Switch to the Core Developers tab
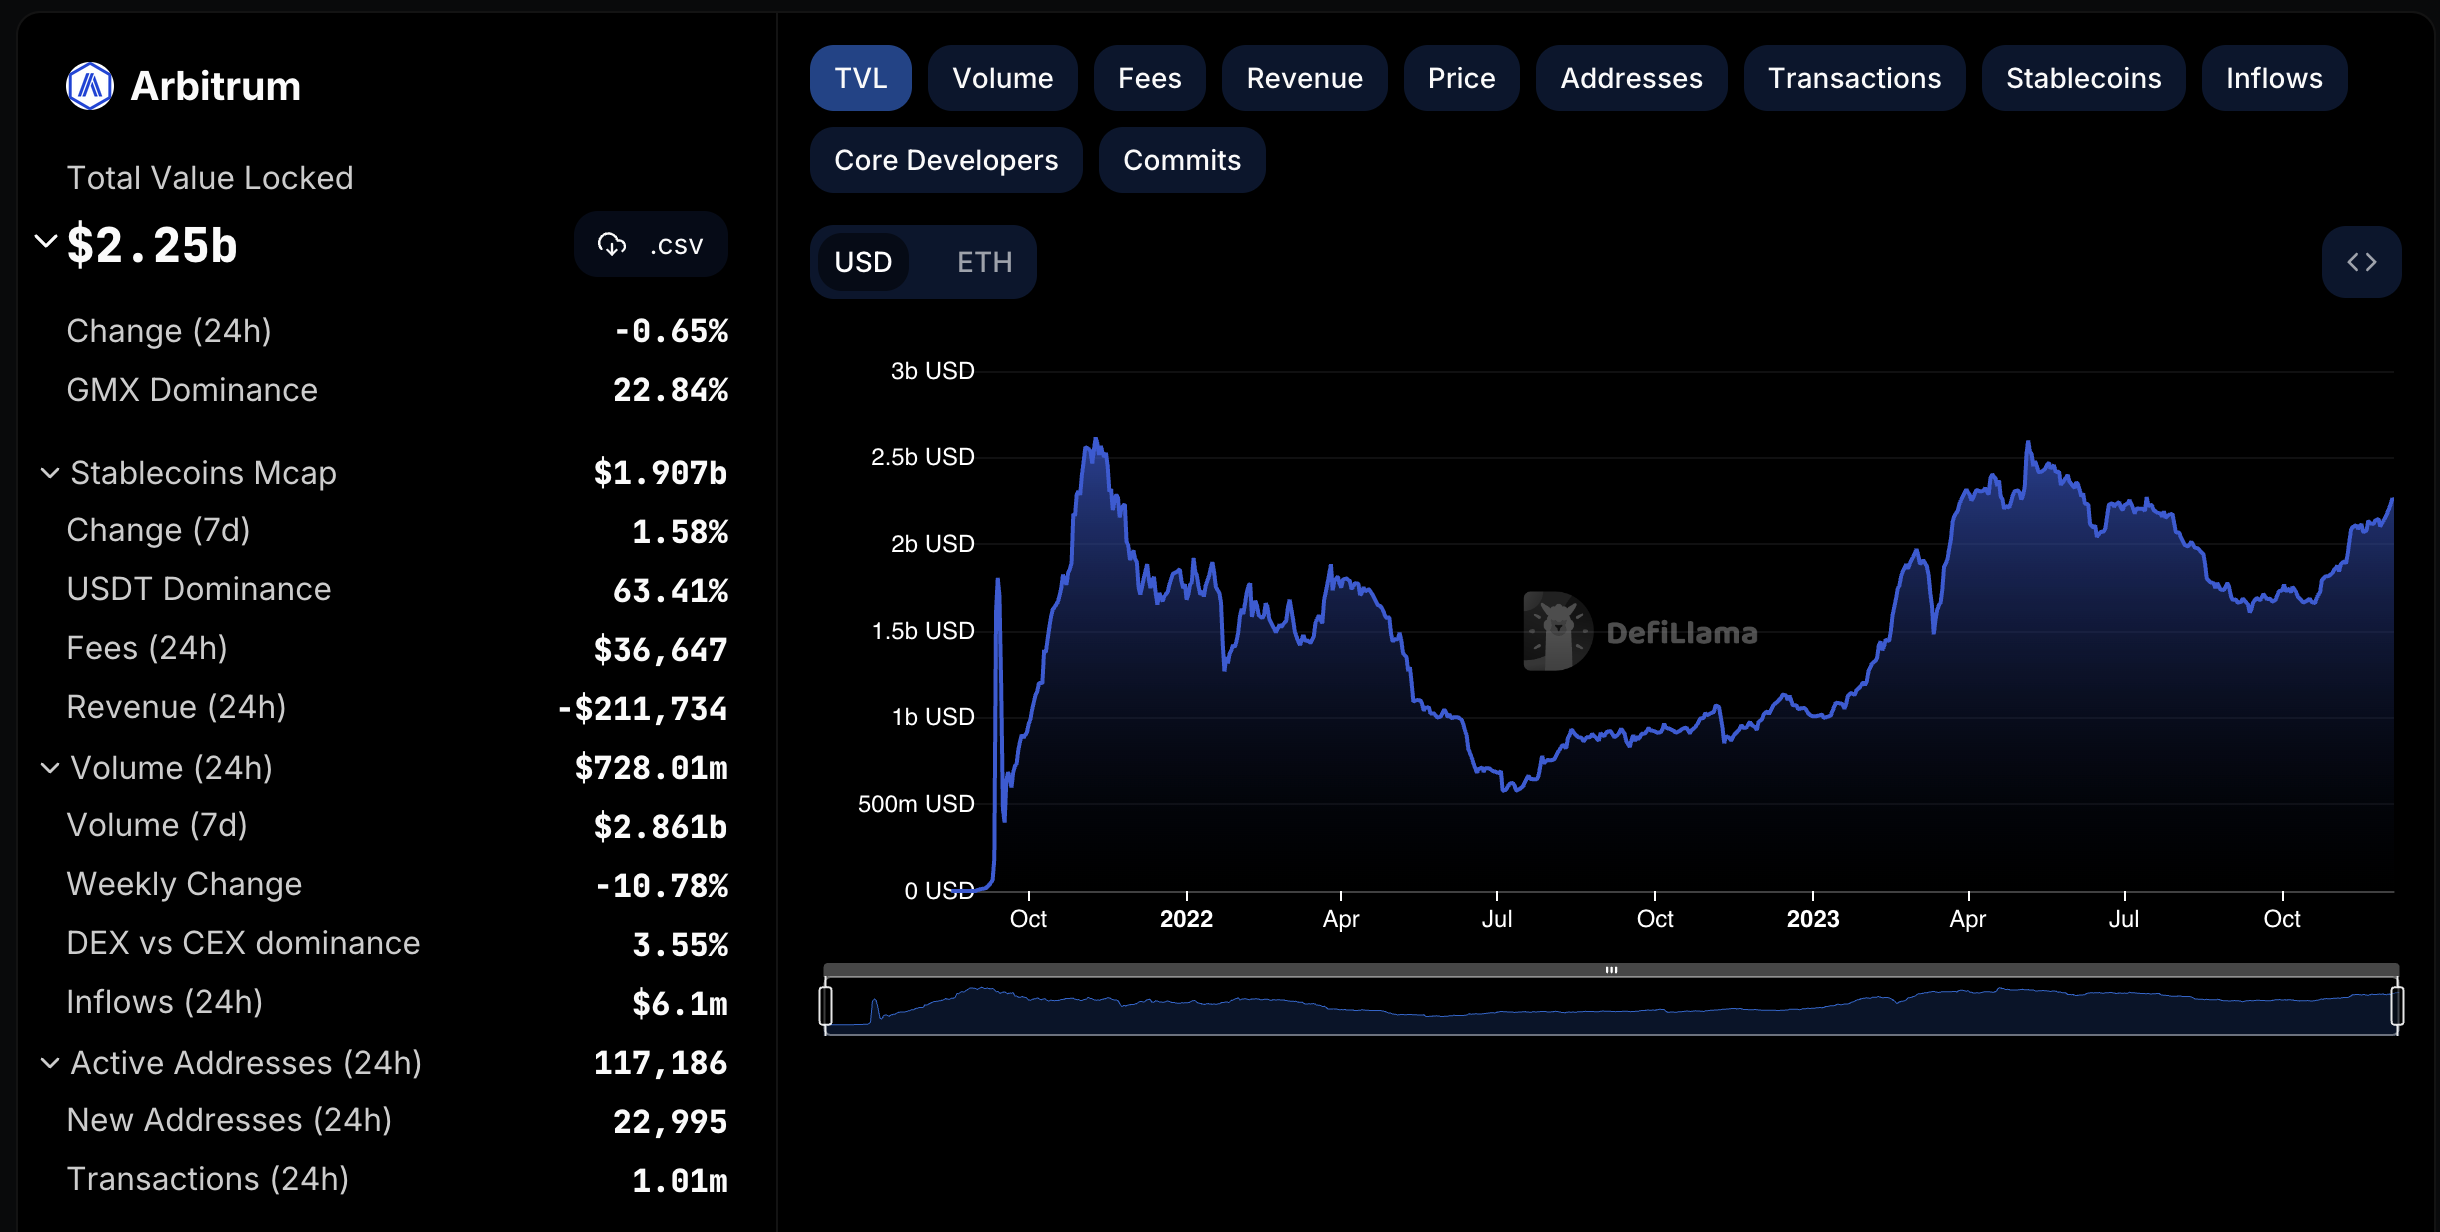This screenshot has height=1232, width=2440. [x=945, y=160]
